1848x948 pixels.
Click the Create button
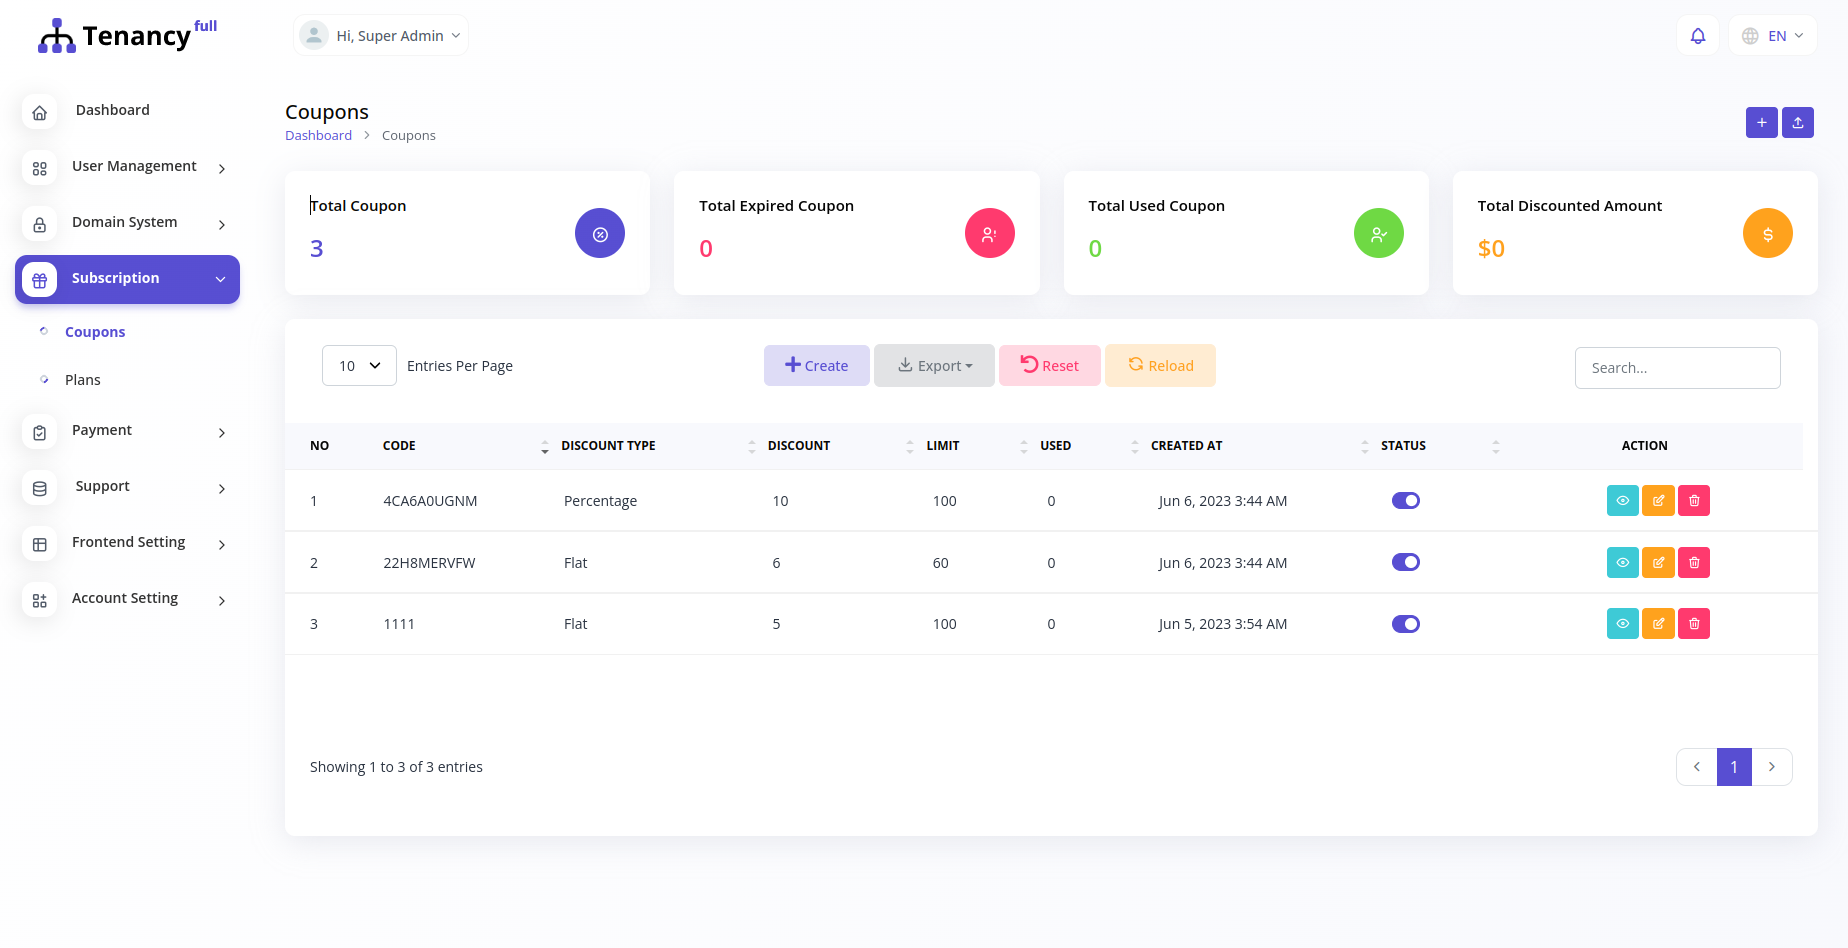[x=816, y=365]
